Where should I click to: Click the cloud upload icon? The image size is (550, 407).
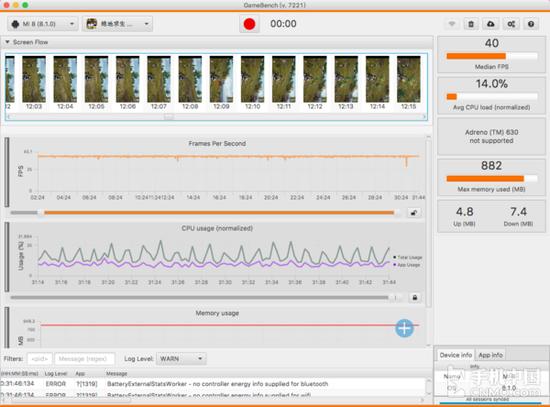(x=491, y=24)
